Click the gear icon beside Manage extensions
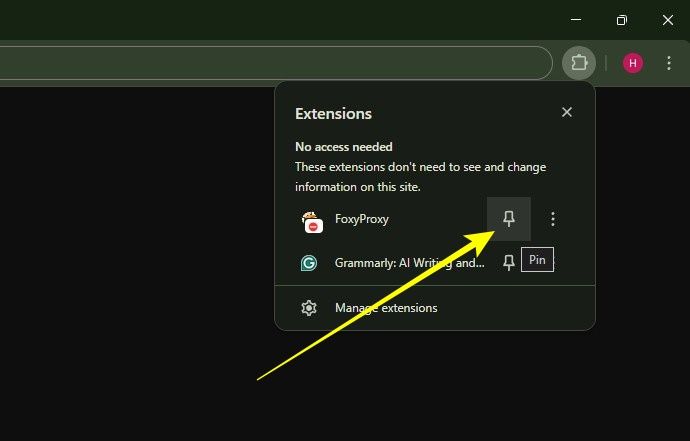690x441 pixels. [309, 308]
